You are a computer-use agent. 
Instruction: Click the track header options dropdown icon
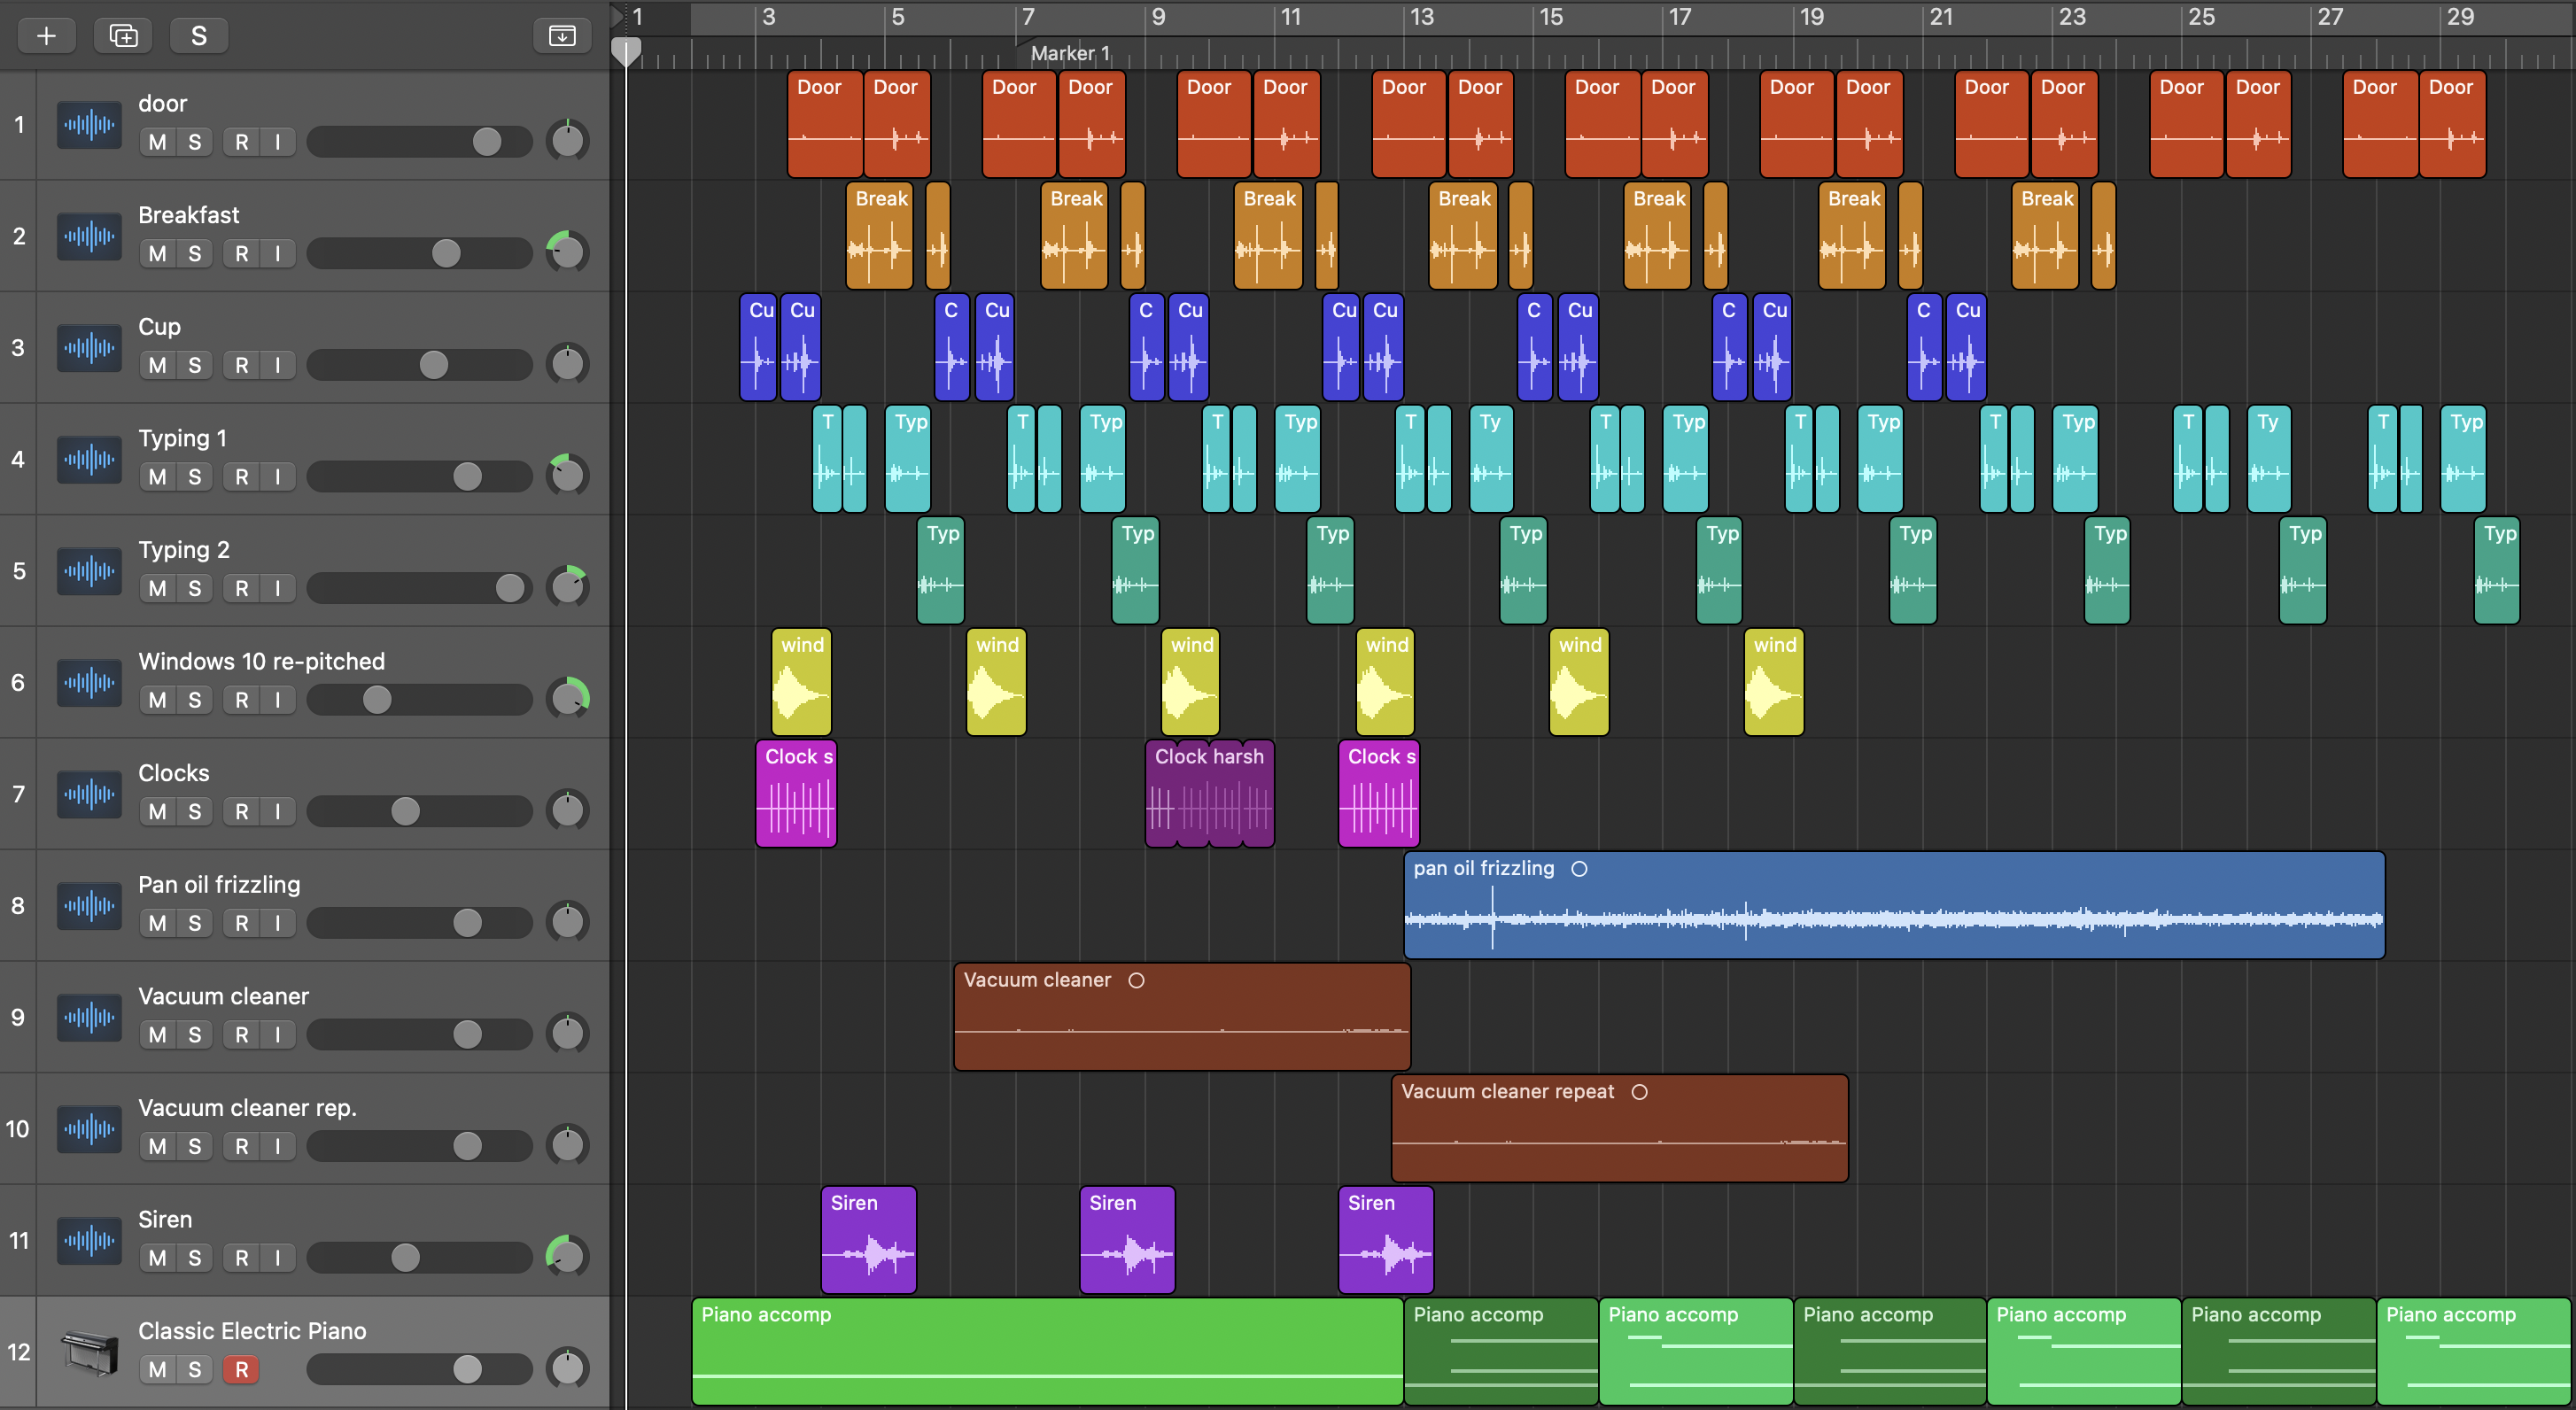[x=562, y=36]
